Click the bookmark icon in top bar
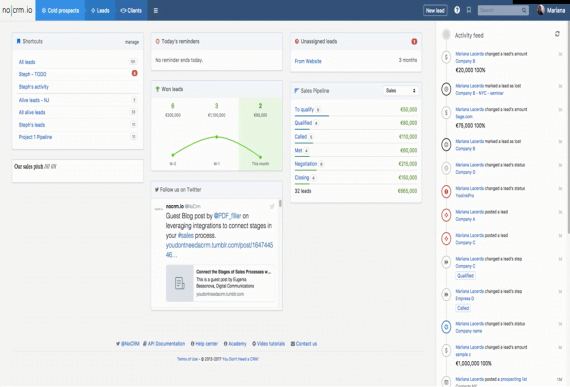Viewport: 570px width, 387px height. click(469, 10)
